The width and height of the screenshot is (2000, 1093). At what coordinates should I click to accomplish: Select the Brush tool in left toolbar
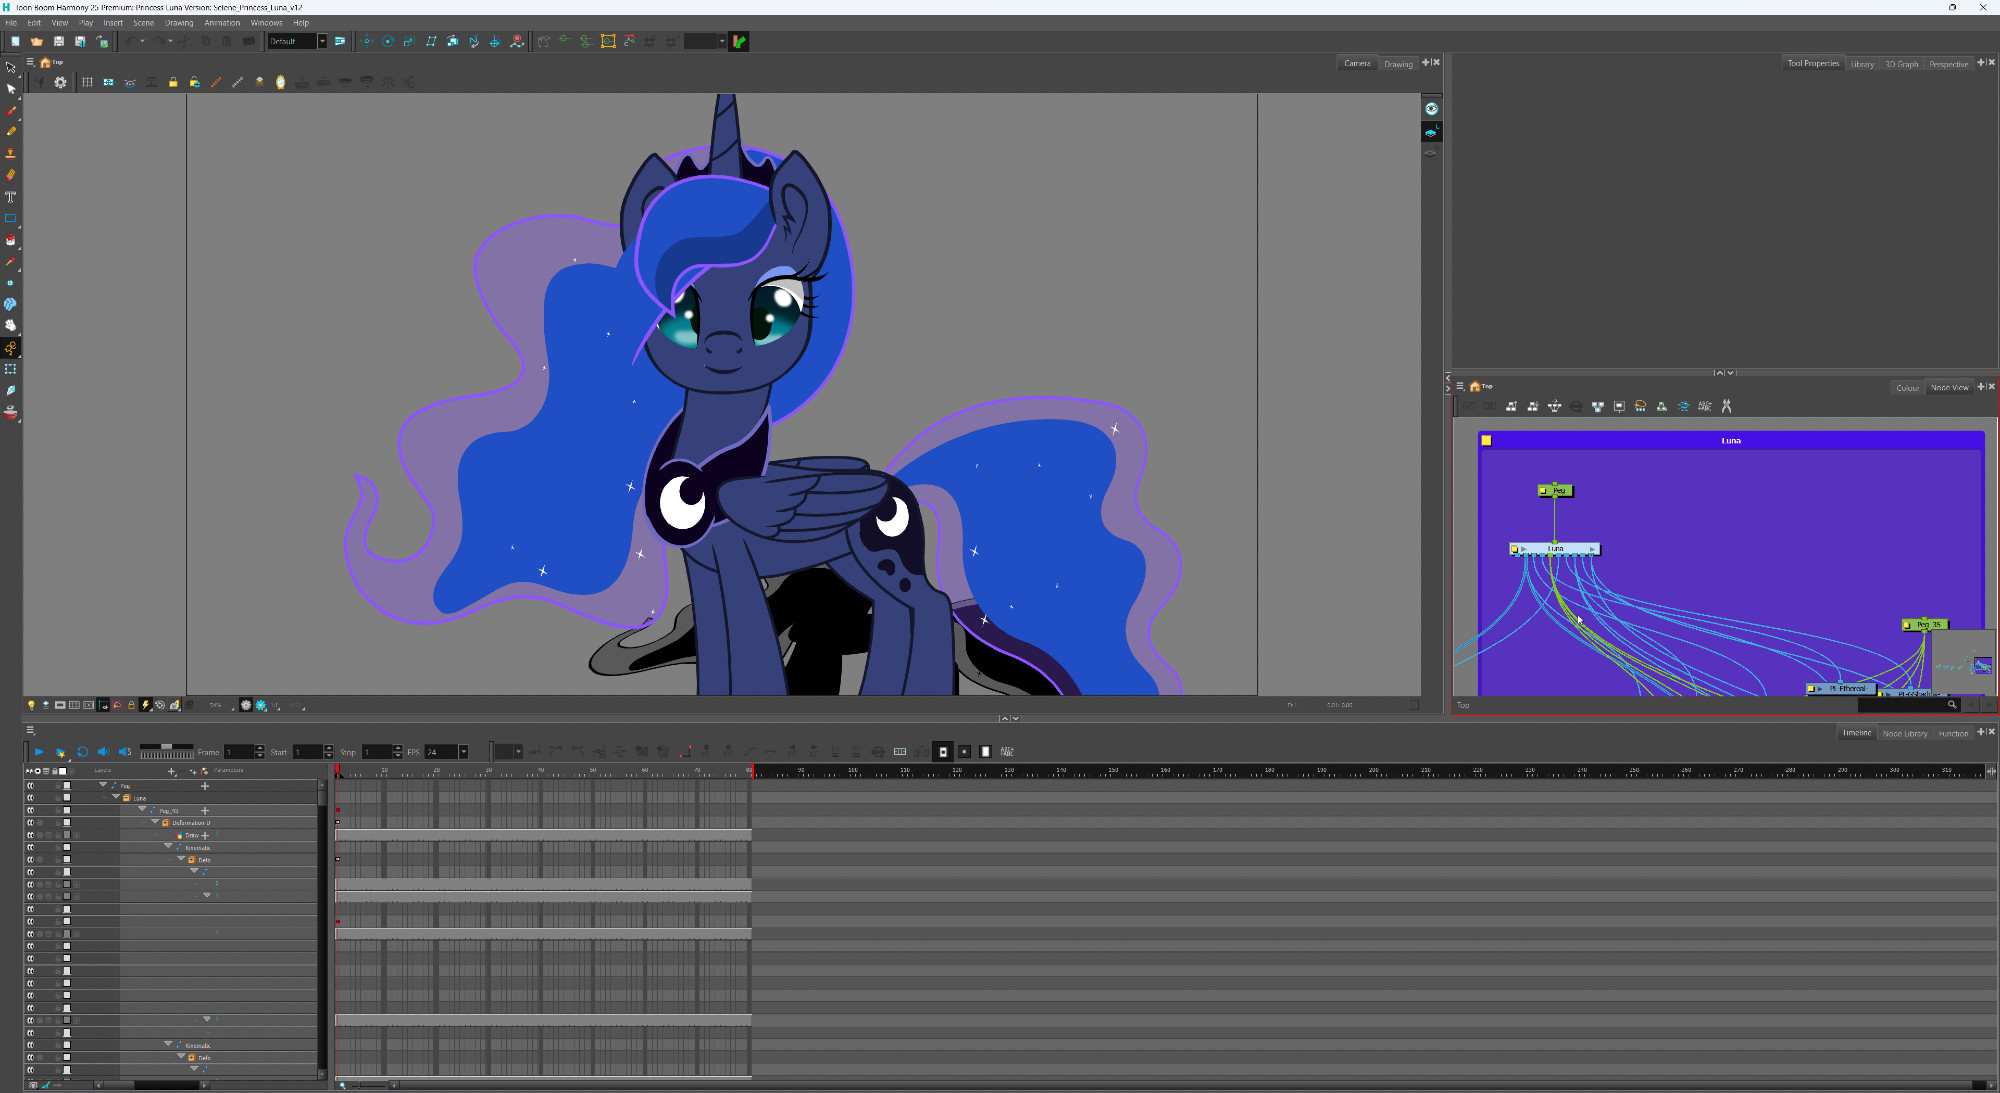pos(11,110)
